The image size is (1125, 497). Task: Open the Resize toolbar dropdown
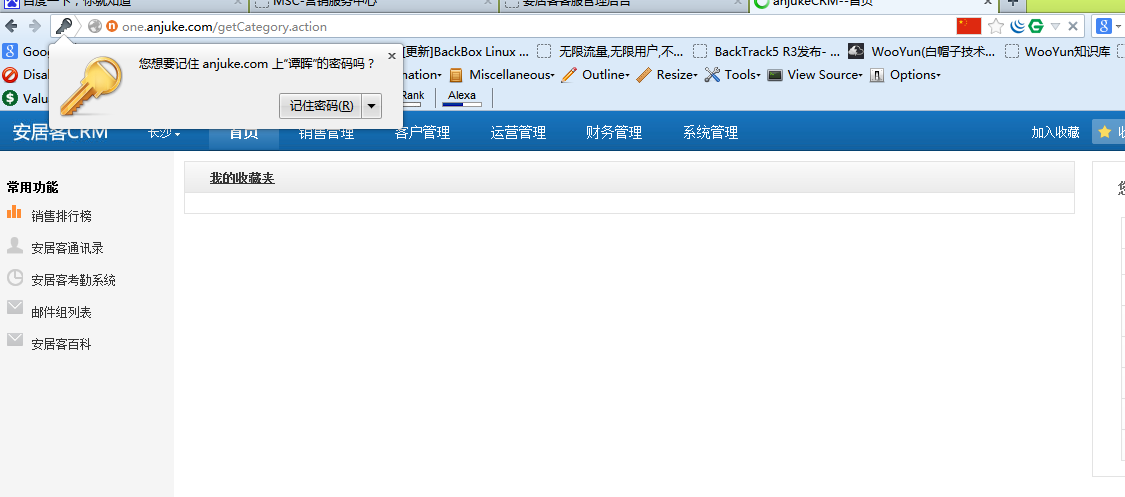point(667,75)
